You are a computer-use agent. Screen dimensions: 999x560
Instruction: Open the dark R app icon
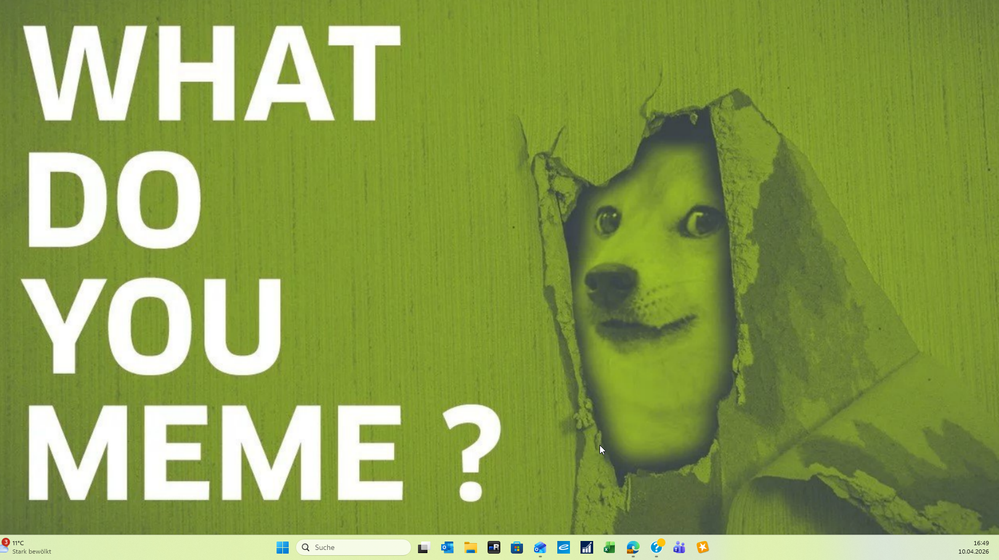click(494, 547)
